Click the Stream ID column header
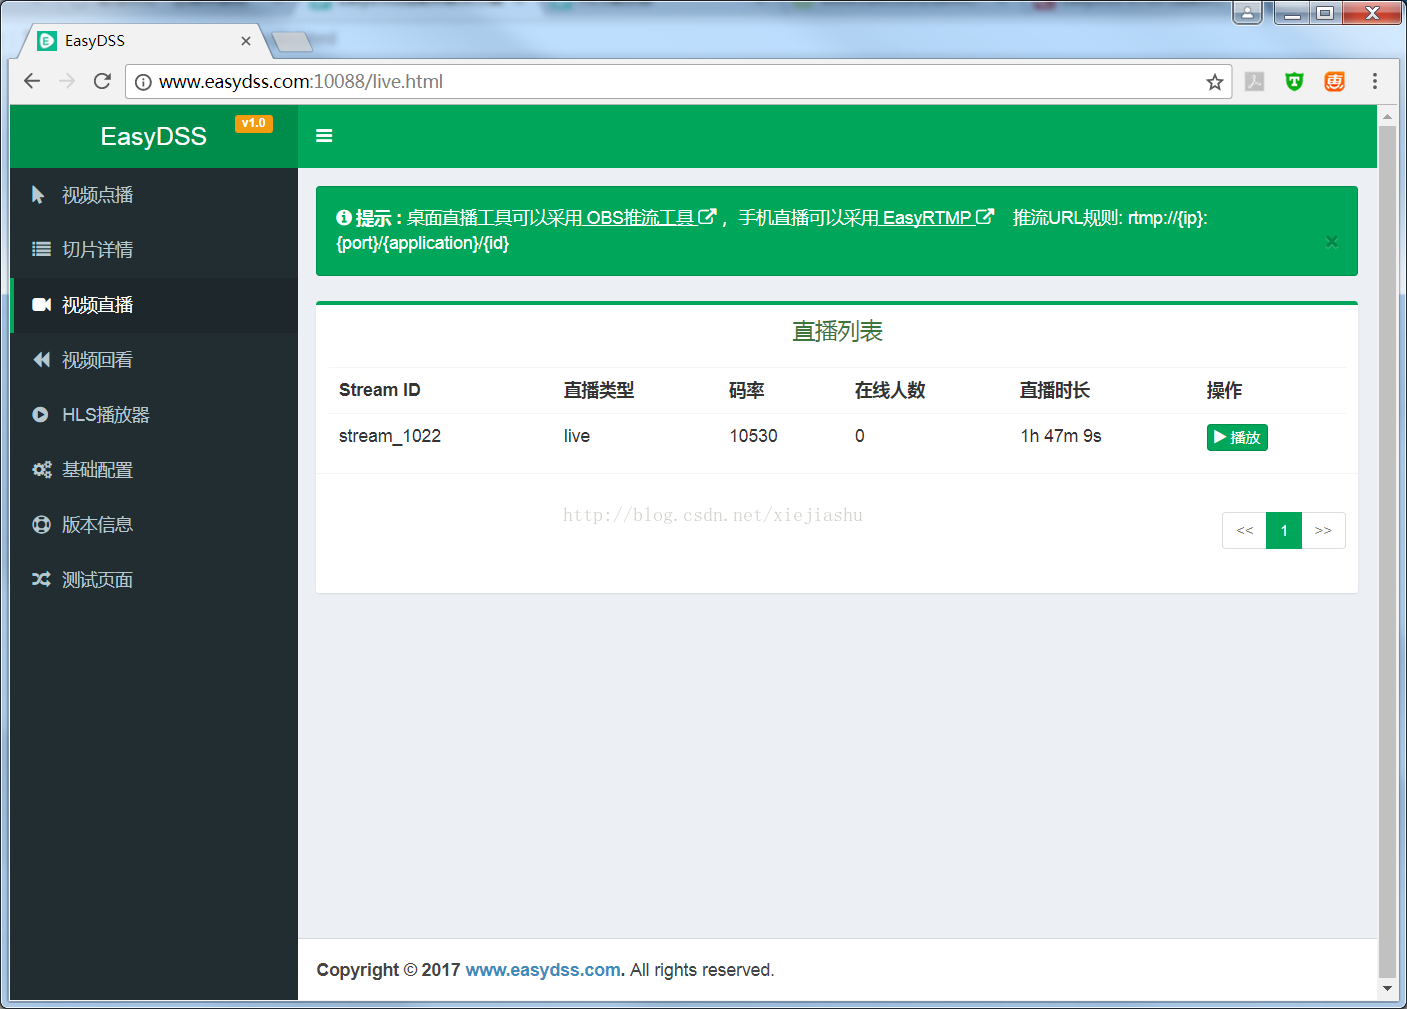1407x1009 pixels. point(380,390)
